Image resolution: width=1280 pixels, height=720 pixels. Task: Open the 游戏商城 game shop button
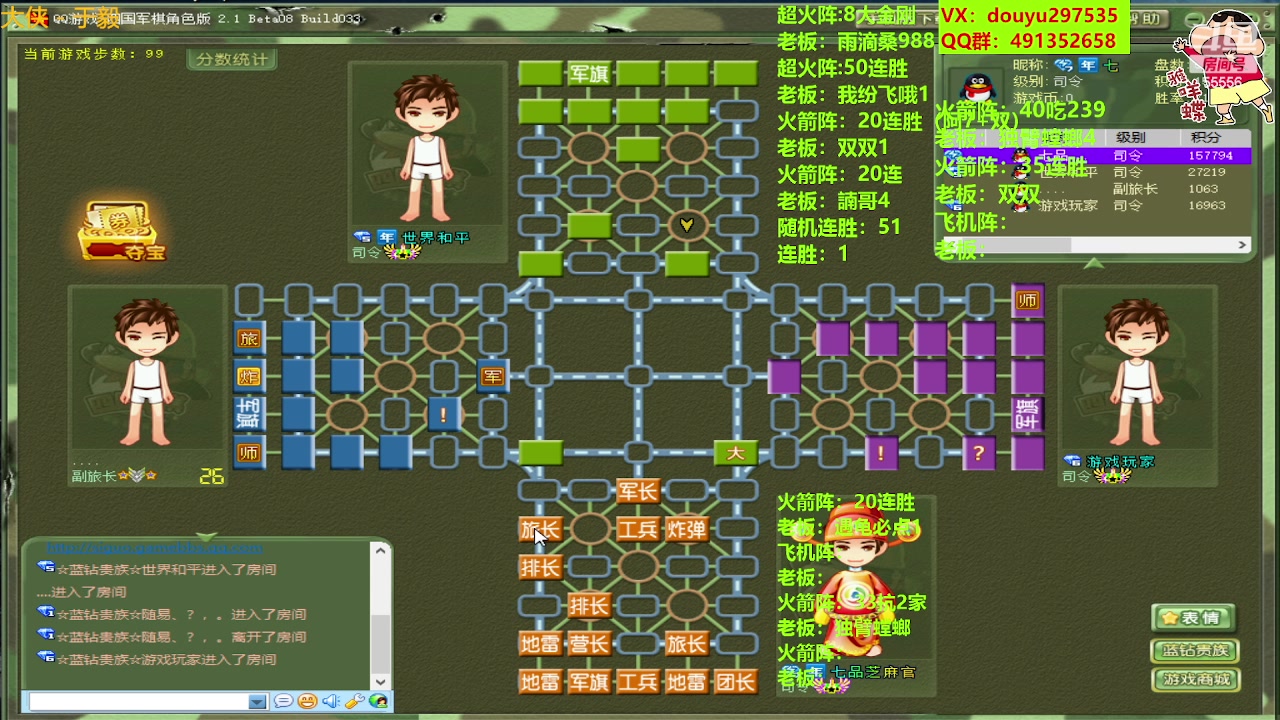pos(1196,680)
